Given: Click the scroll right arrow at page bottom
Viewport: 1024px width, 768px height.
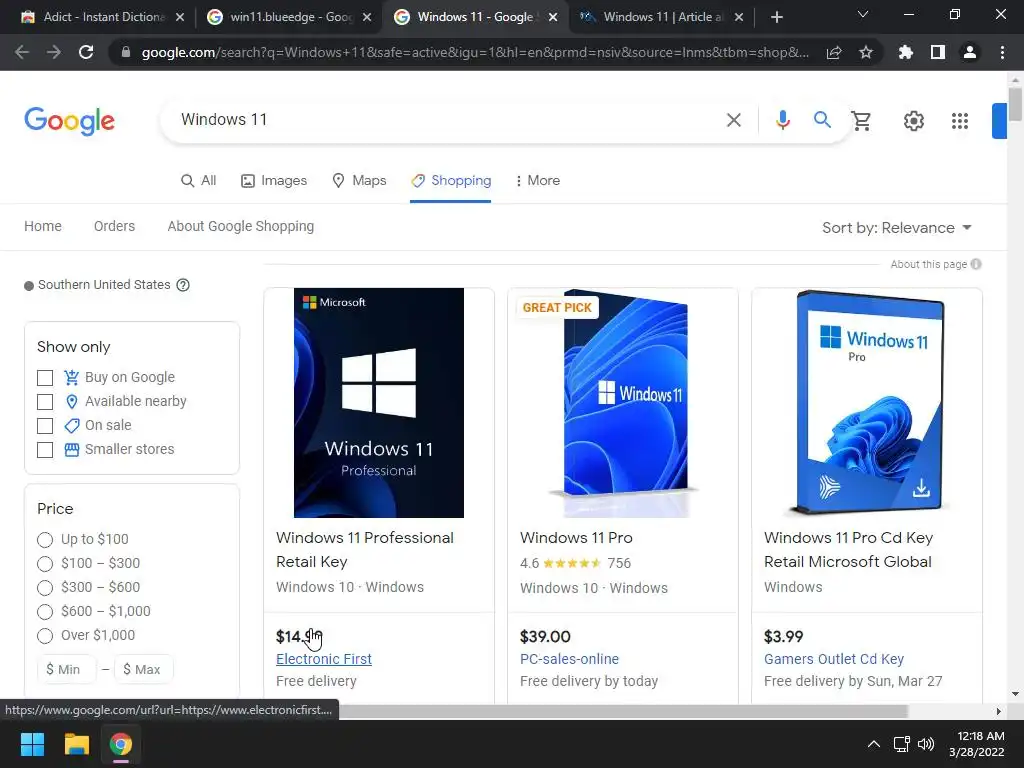Looking at the screenshot, I should coord(999,711).
